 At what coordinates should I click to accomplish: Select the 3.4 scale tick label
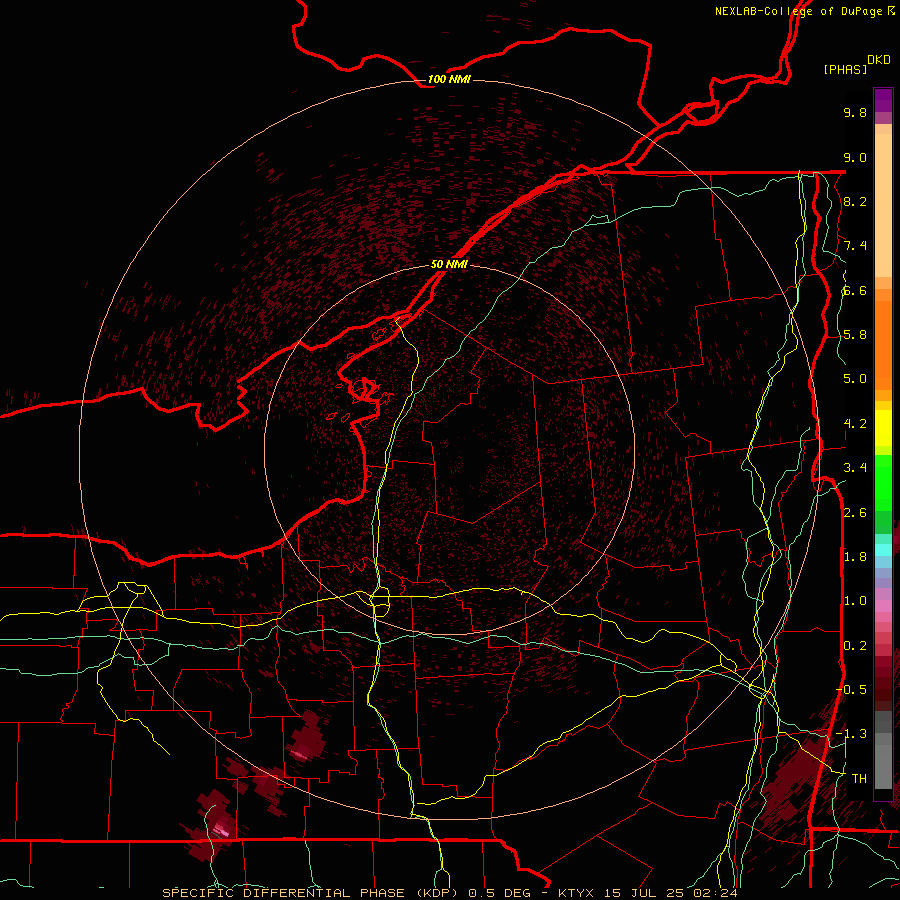[x=855, y=468]
